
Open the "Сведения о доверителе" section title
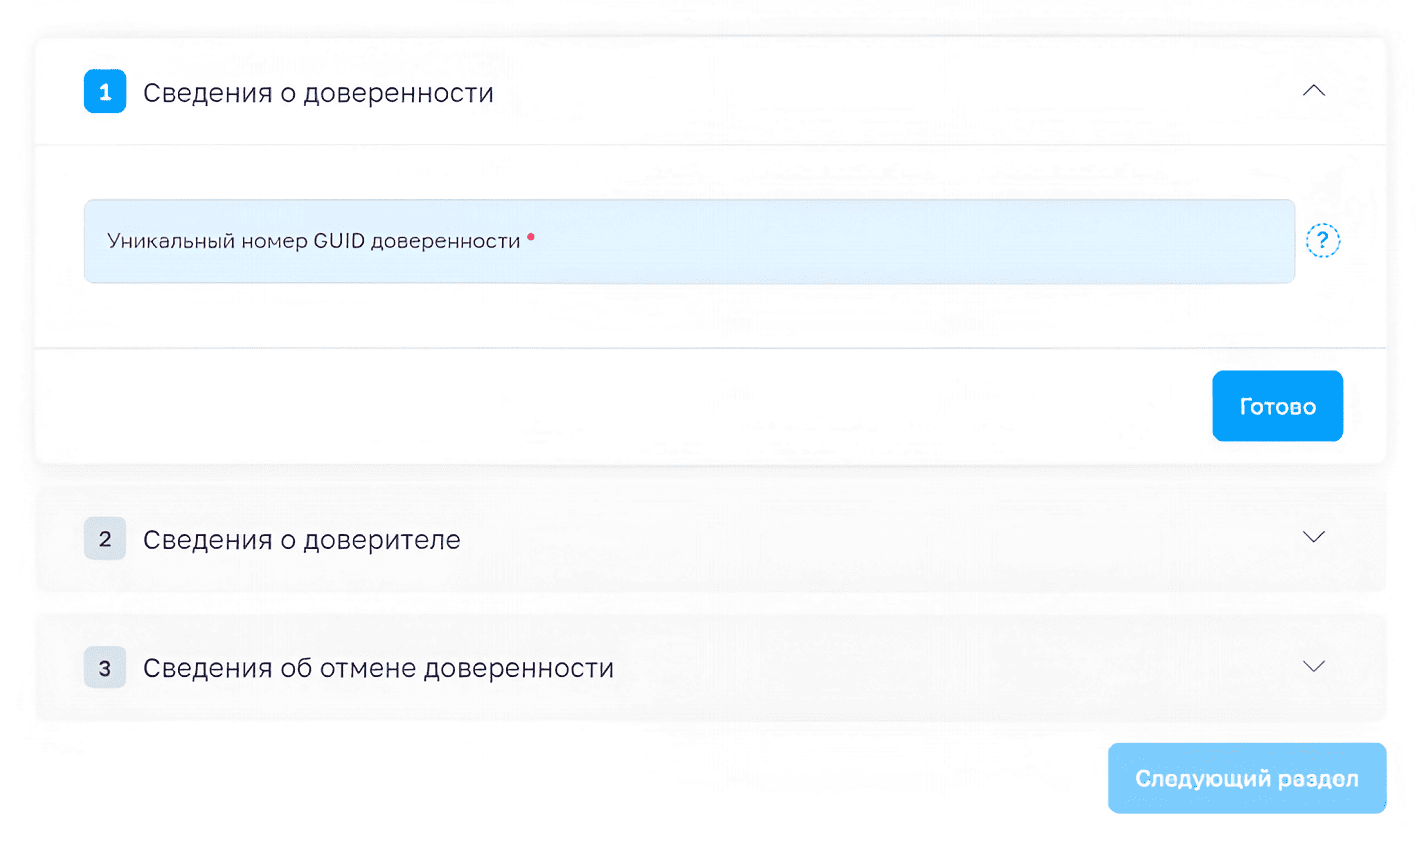click(x=301, y=540)
